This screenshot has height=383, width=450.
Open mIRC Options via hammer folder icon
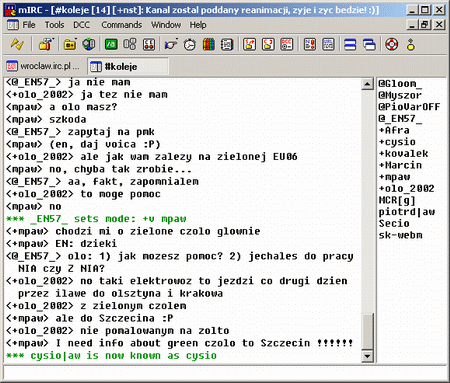pyautogui.click(x=46, y=44)
